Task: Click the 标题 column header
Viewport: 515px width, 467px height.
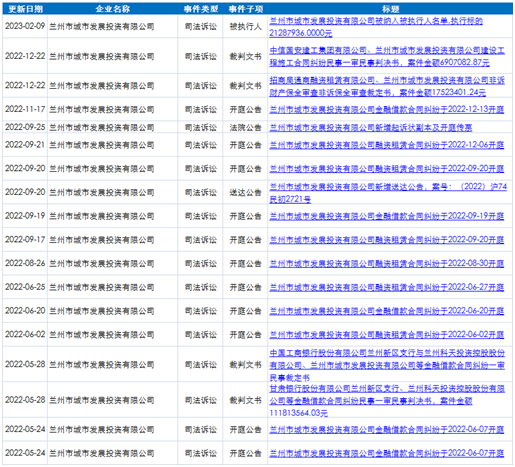Action: [x=390, y=9]
